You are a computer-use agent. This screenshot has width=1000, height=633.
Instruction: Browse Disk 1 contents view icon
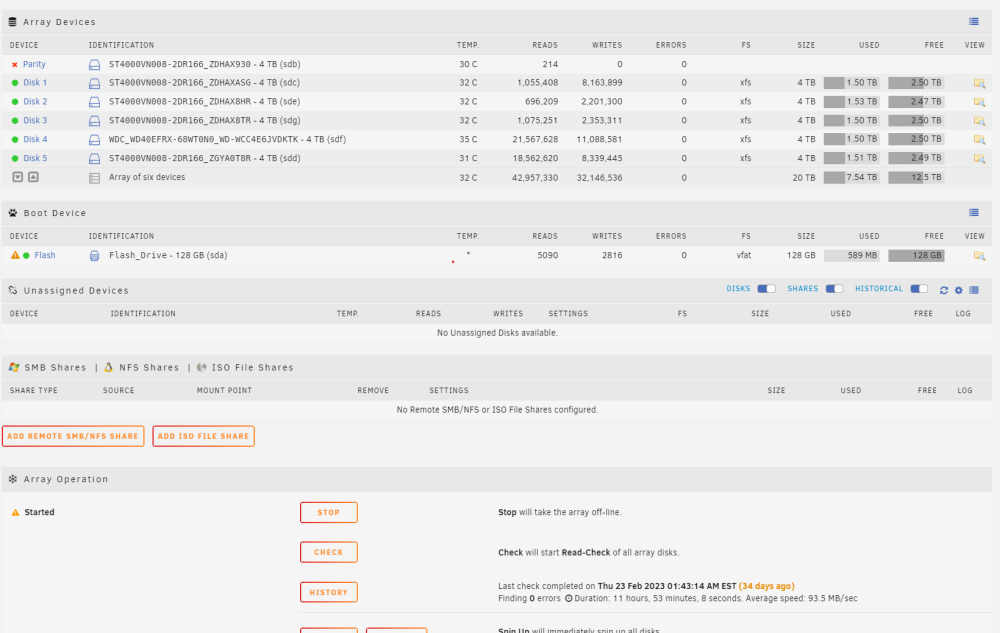tap(979, 83)
